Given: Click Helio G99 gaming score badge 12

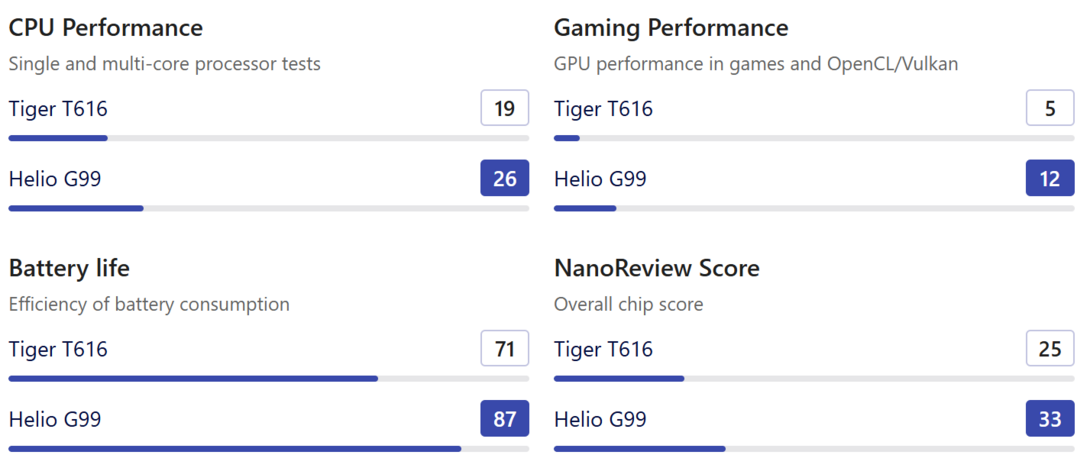Looking at the screenshot, I should [1050, 179].
